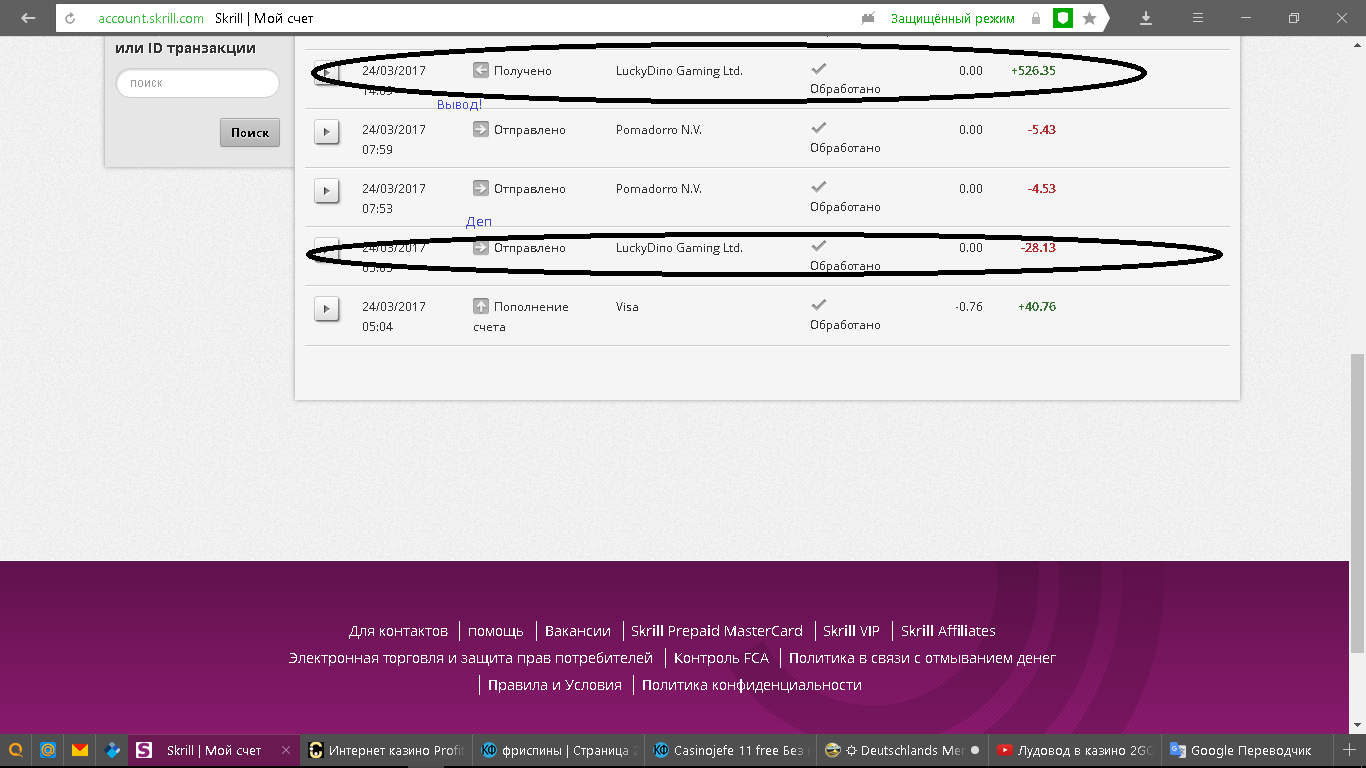The height and width of the screenshot is (768, 1366).
Task: Click the Защищённый режим label
Action: [952, 18]
